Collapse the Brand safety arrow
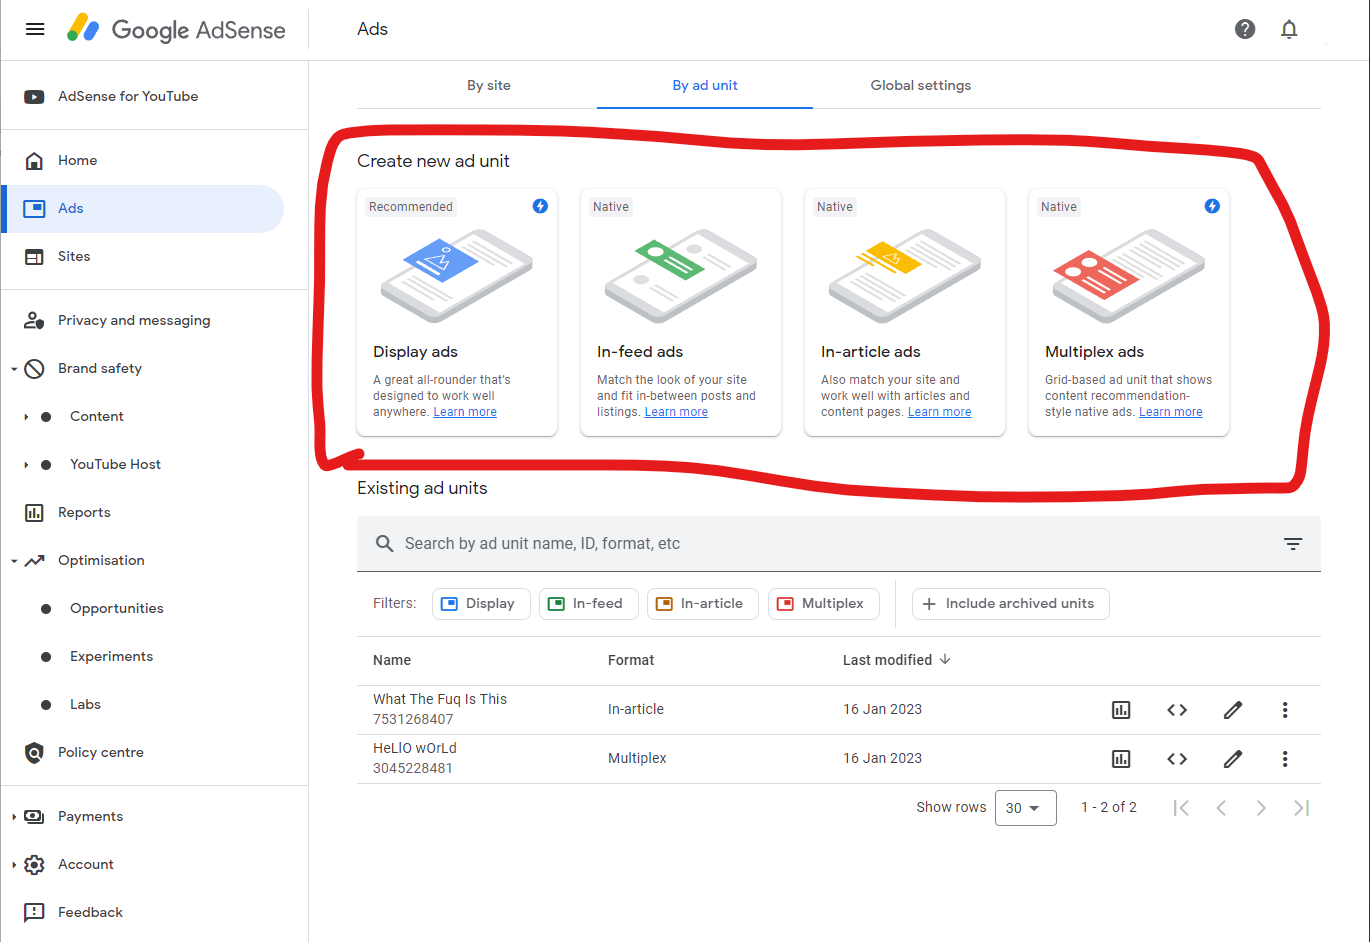Screen dimensions: 1370x942 pos(14,369)
